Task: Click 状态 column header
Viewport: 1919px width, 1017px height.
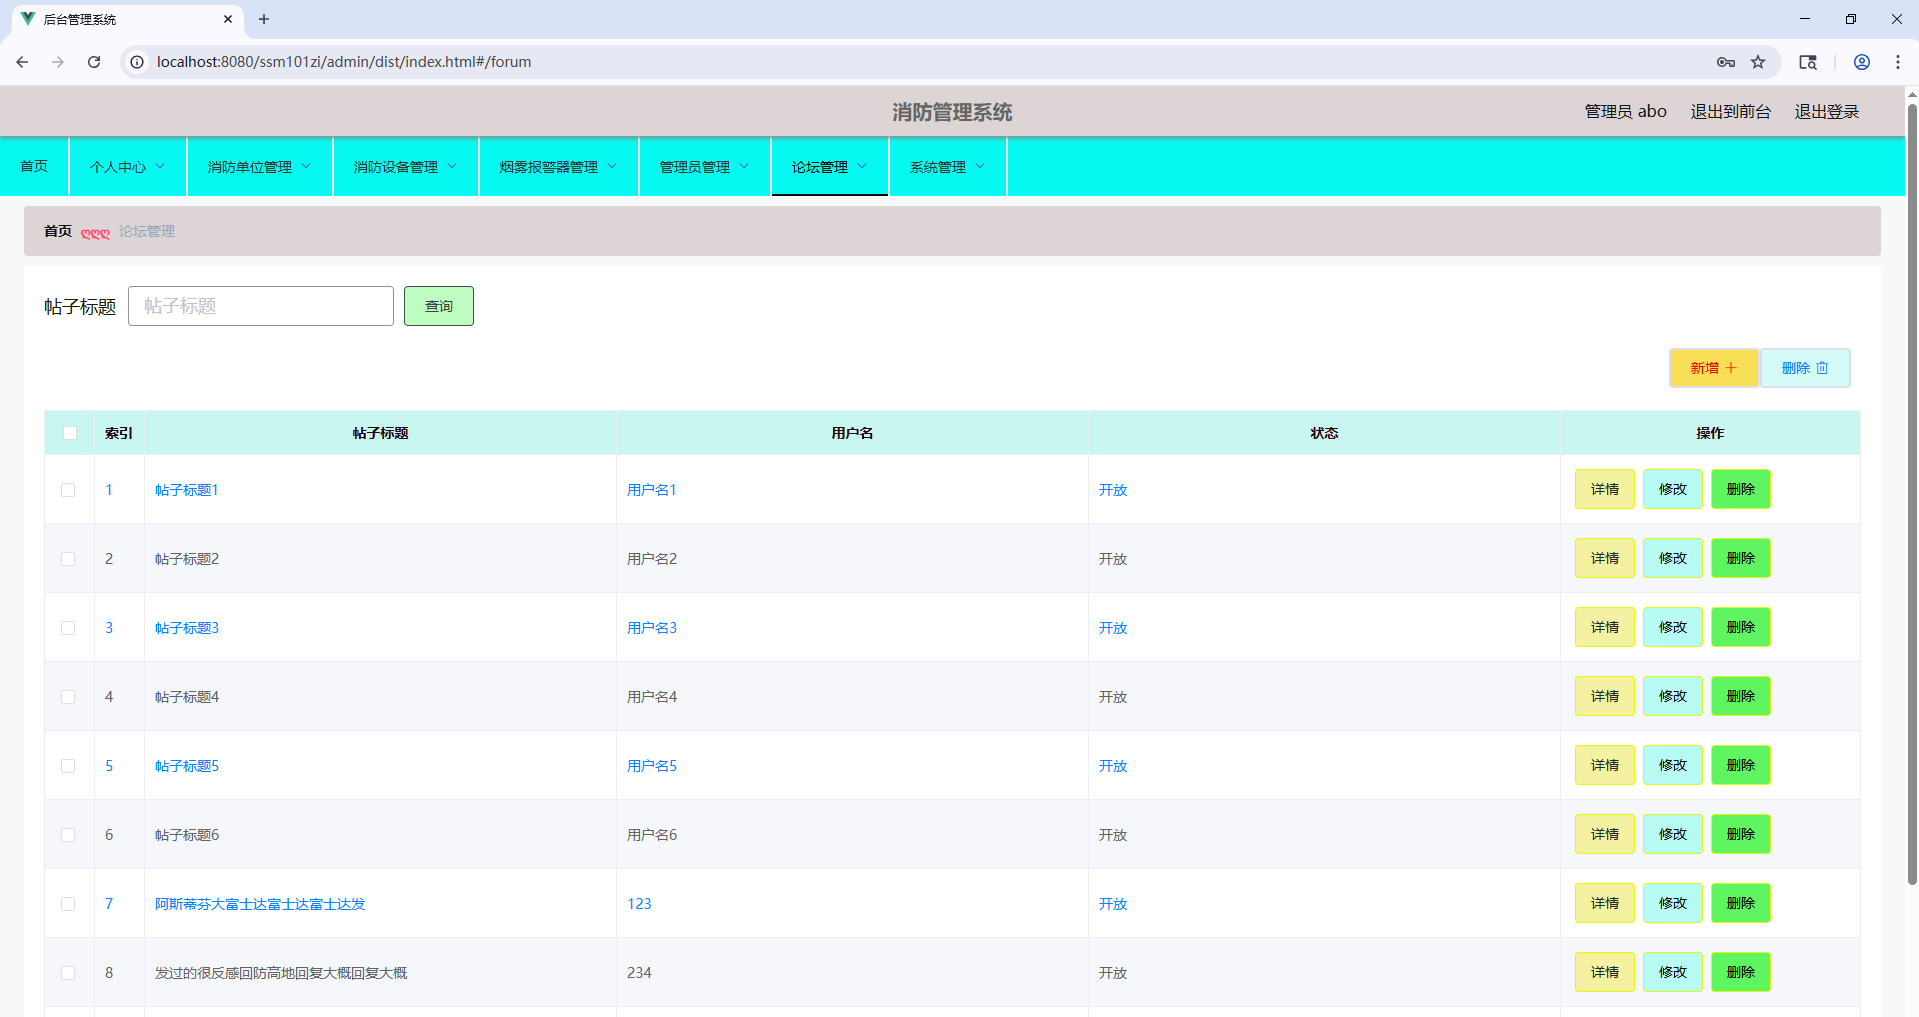Action: pos(1324,433)
